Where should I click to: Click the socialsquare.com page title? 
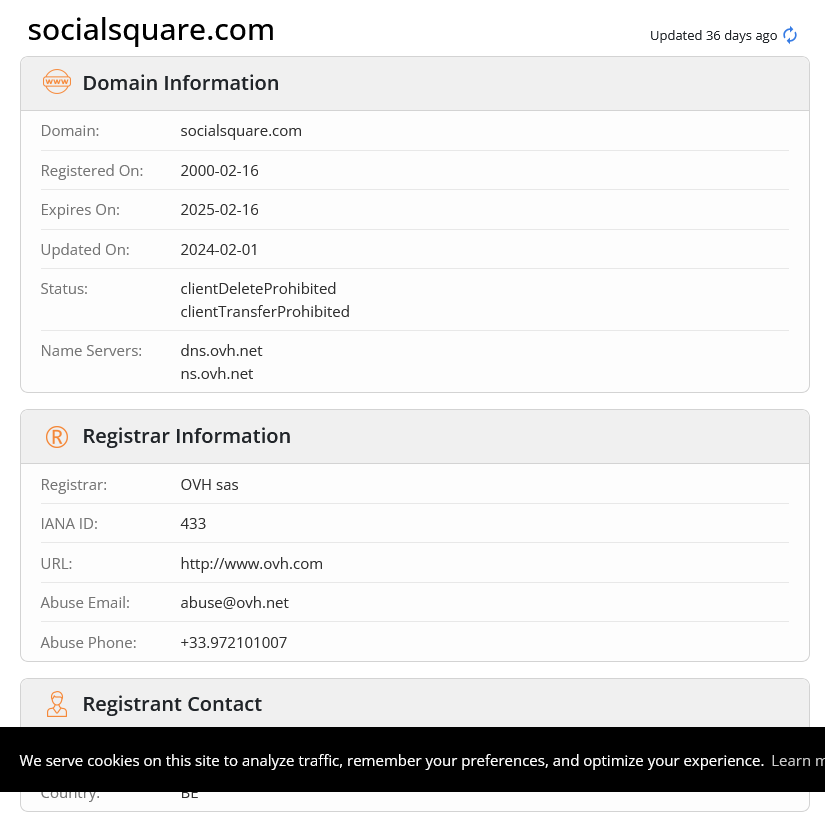click(151, 30)
